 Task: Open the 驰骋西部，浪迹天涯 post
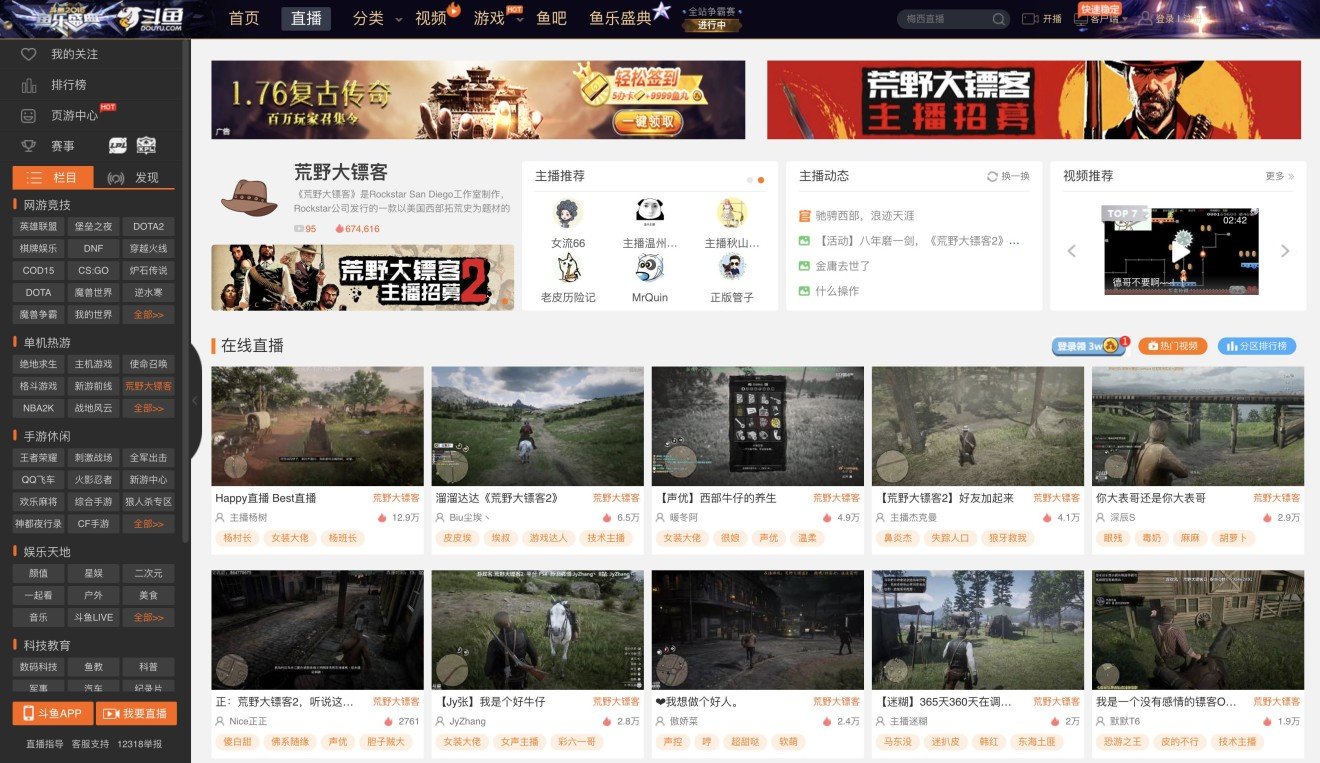(865, 216)
